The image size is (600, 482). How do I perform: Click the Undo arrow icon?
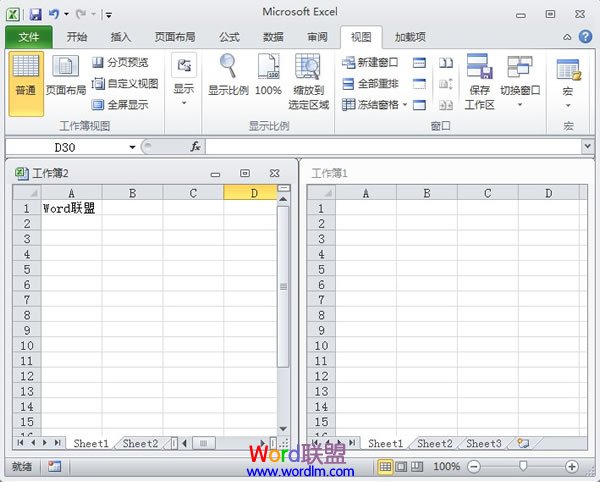point(54,15)
